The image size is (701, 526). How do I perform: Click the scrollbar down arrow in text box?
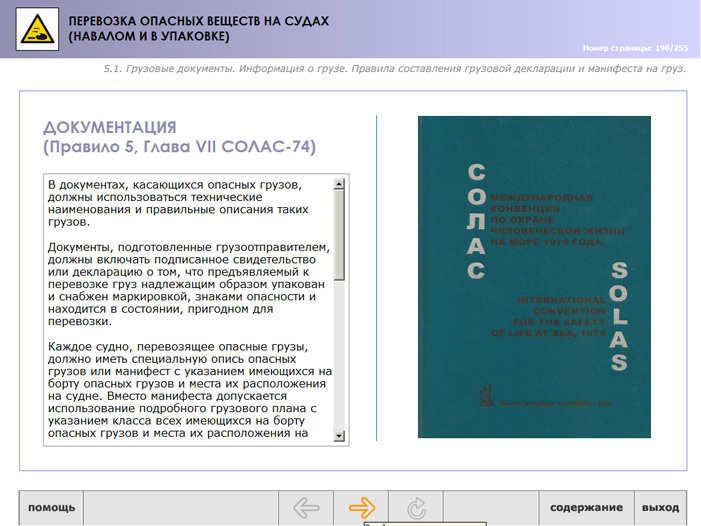pos(339,436)
